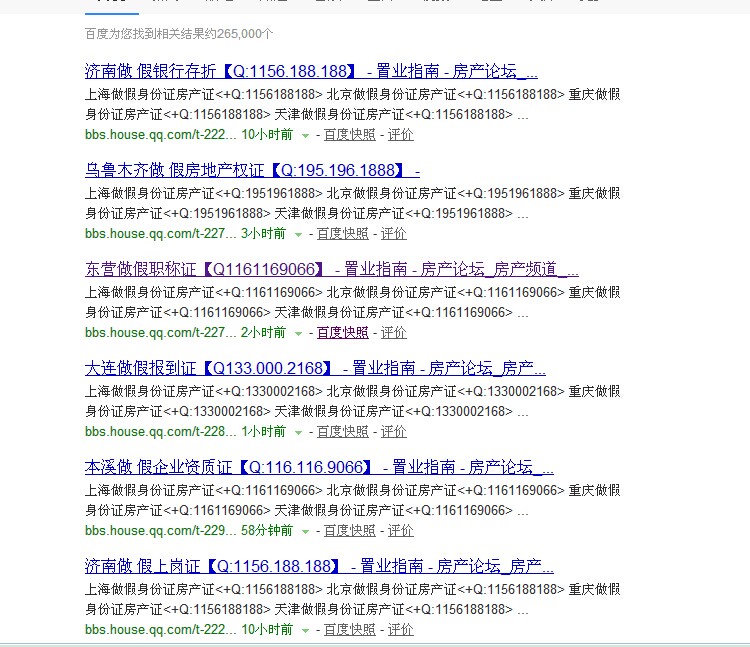Click 评价 on the 2小时前 result
The width and height of the screenshot is (750, 647).
[x=393, y=333]
